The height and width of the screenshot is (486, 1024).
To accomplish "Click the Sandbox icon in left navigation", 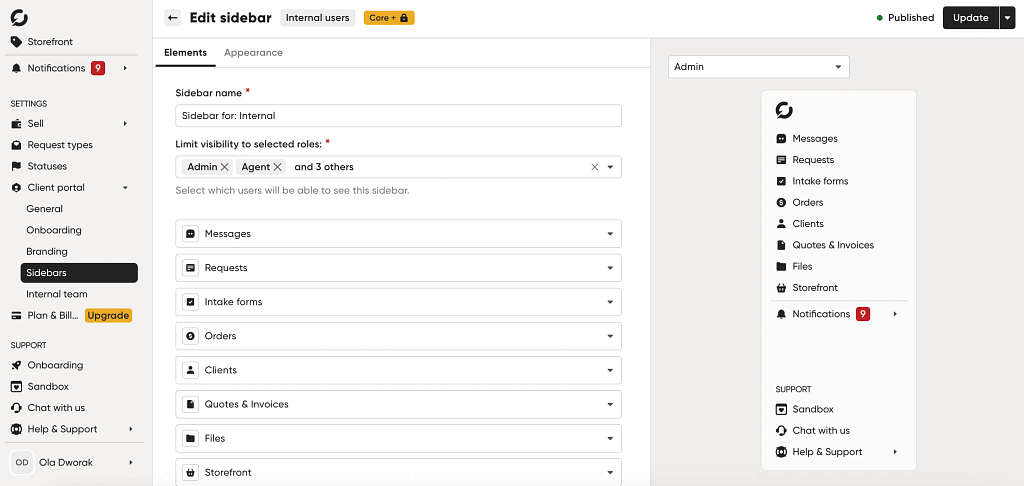I will coord(16,386).
